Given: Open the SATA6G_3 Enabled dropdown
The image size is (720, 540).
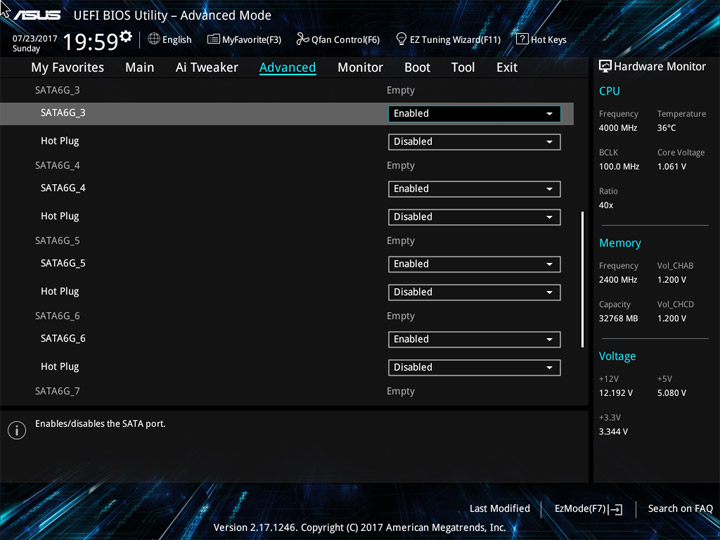Looking at the screenshot, I should click(474, 114).
